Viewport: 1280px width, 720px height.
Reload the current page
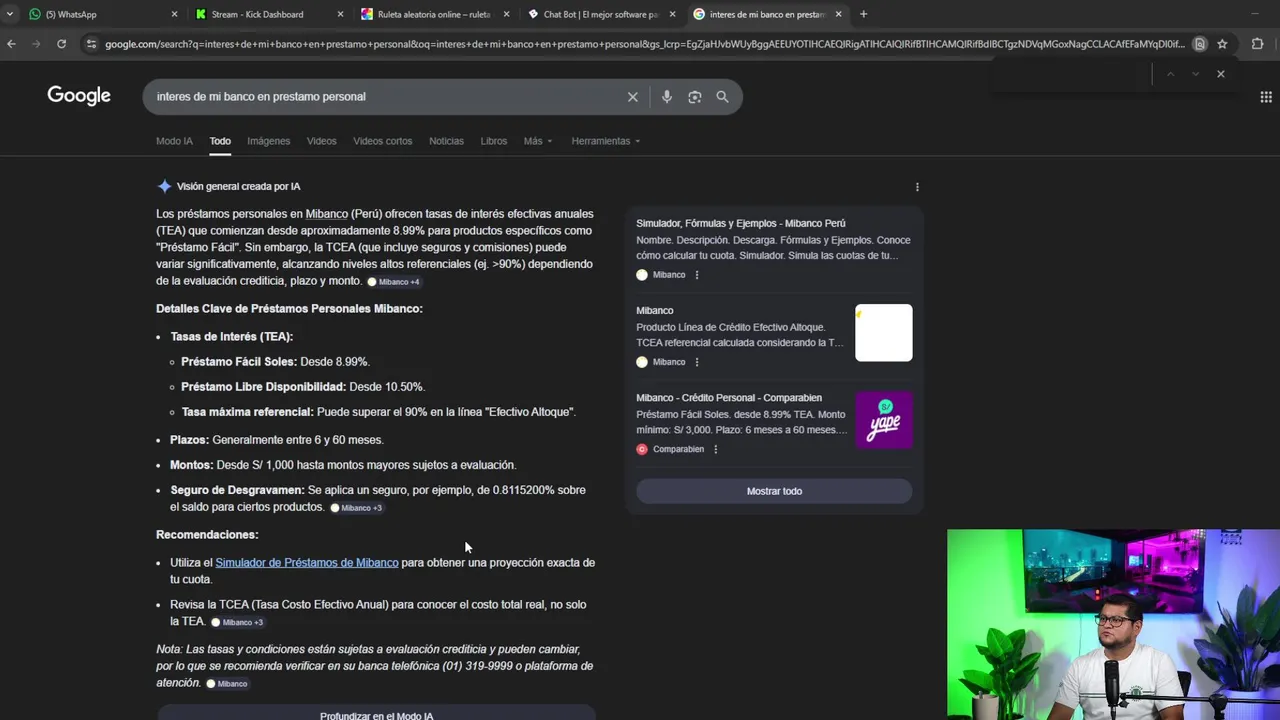pyautogui.click(x=61, y=44)
